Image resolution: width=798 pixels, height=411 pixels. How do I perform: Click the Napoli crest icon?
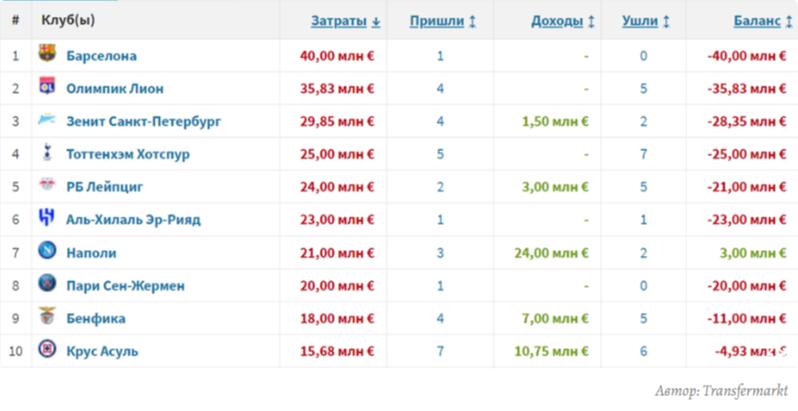(x=47, y=251)
